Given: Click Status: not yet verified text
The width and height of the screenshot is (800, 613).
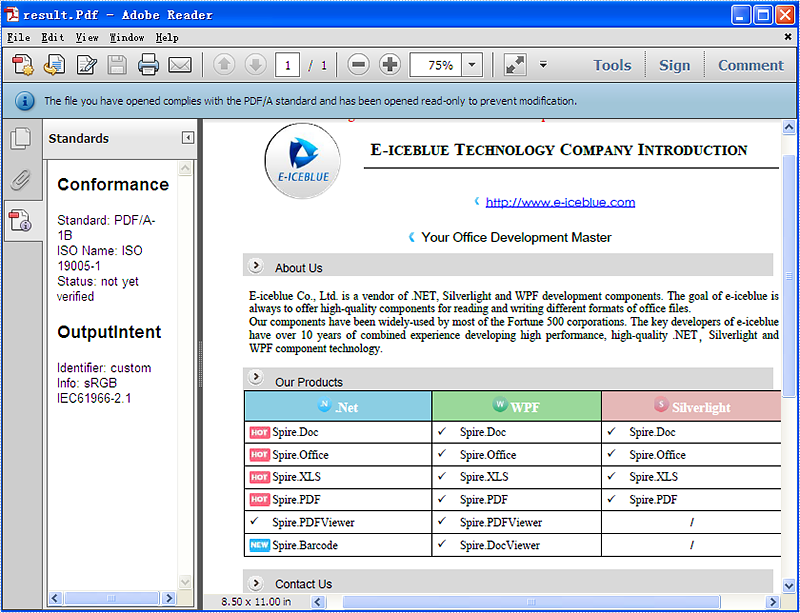Looking at the screenshot, I should coord(97,289).
